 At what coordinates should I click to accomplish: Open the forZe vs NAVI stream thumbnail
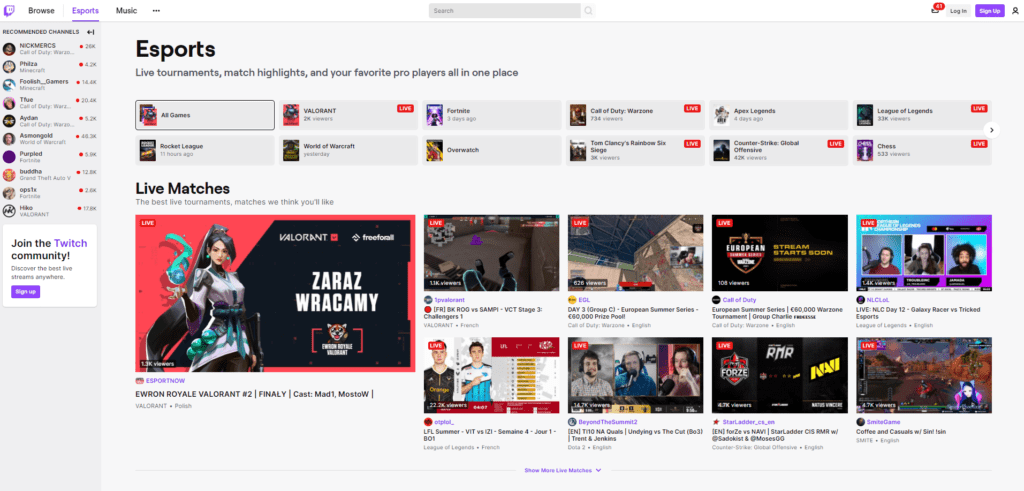(x=780, y=375)
